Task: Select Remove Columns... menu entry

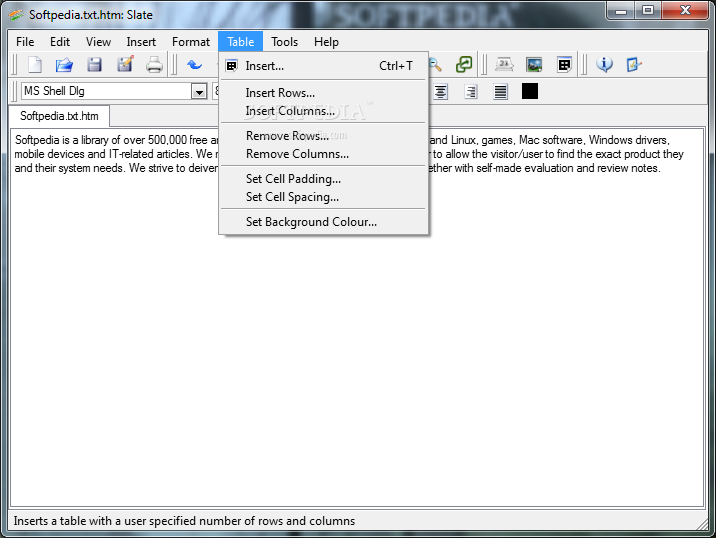Action: [323, 154]
